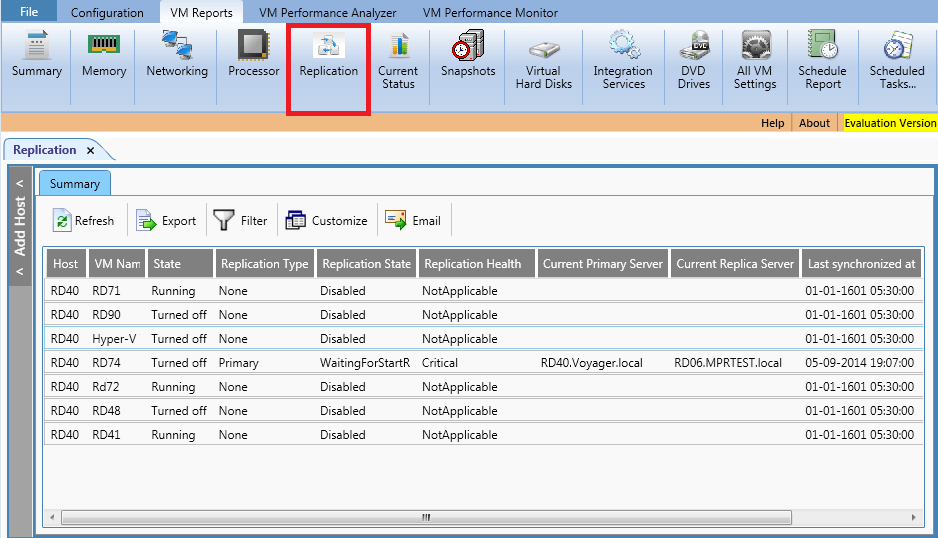
Task: Expand the Add Host side panel
Action: click(20, 227)
